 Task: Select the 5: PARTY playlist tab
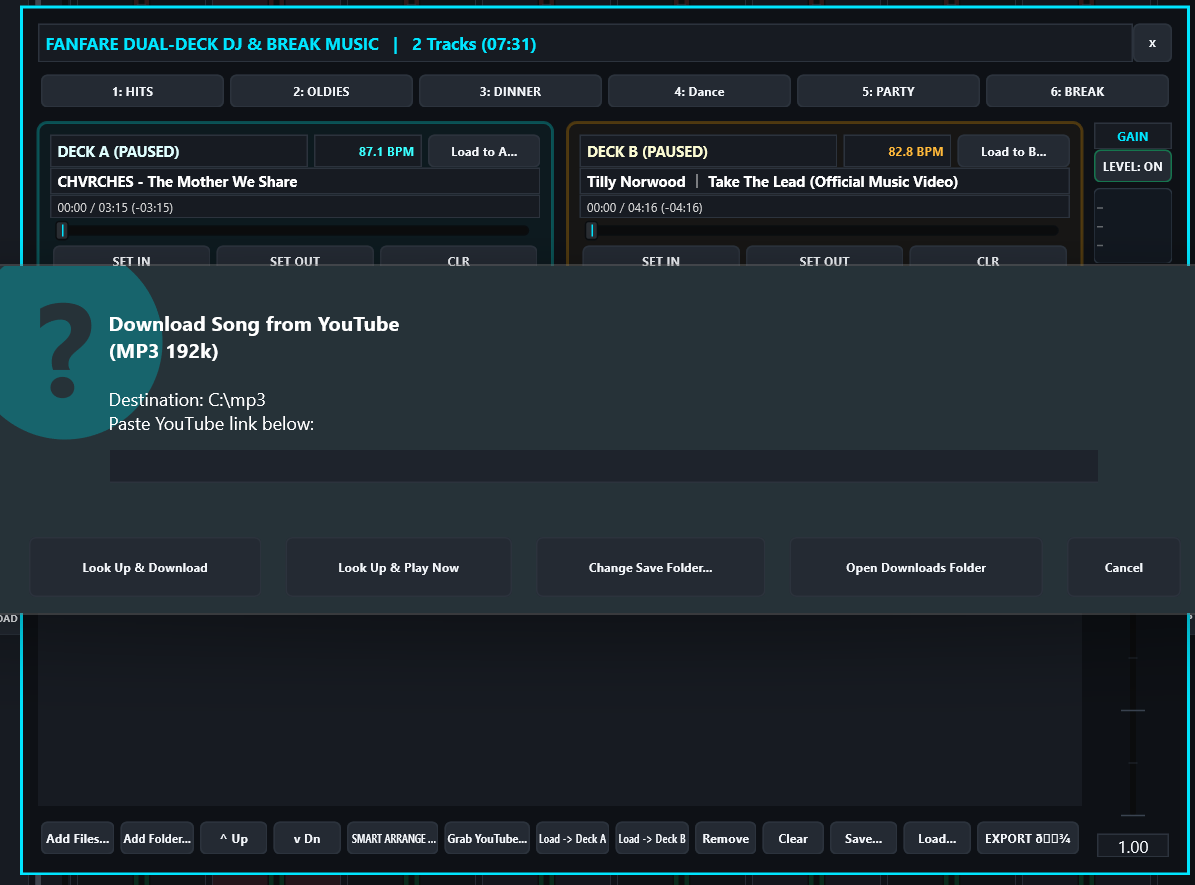point(889,91)
